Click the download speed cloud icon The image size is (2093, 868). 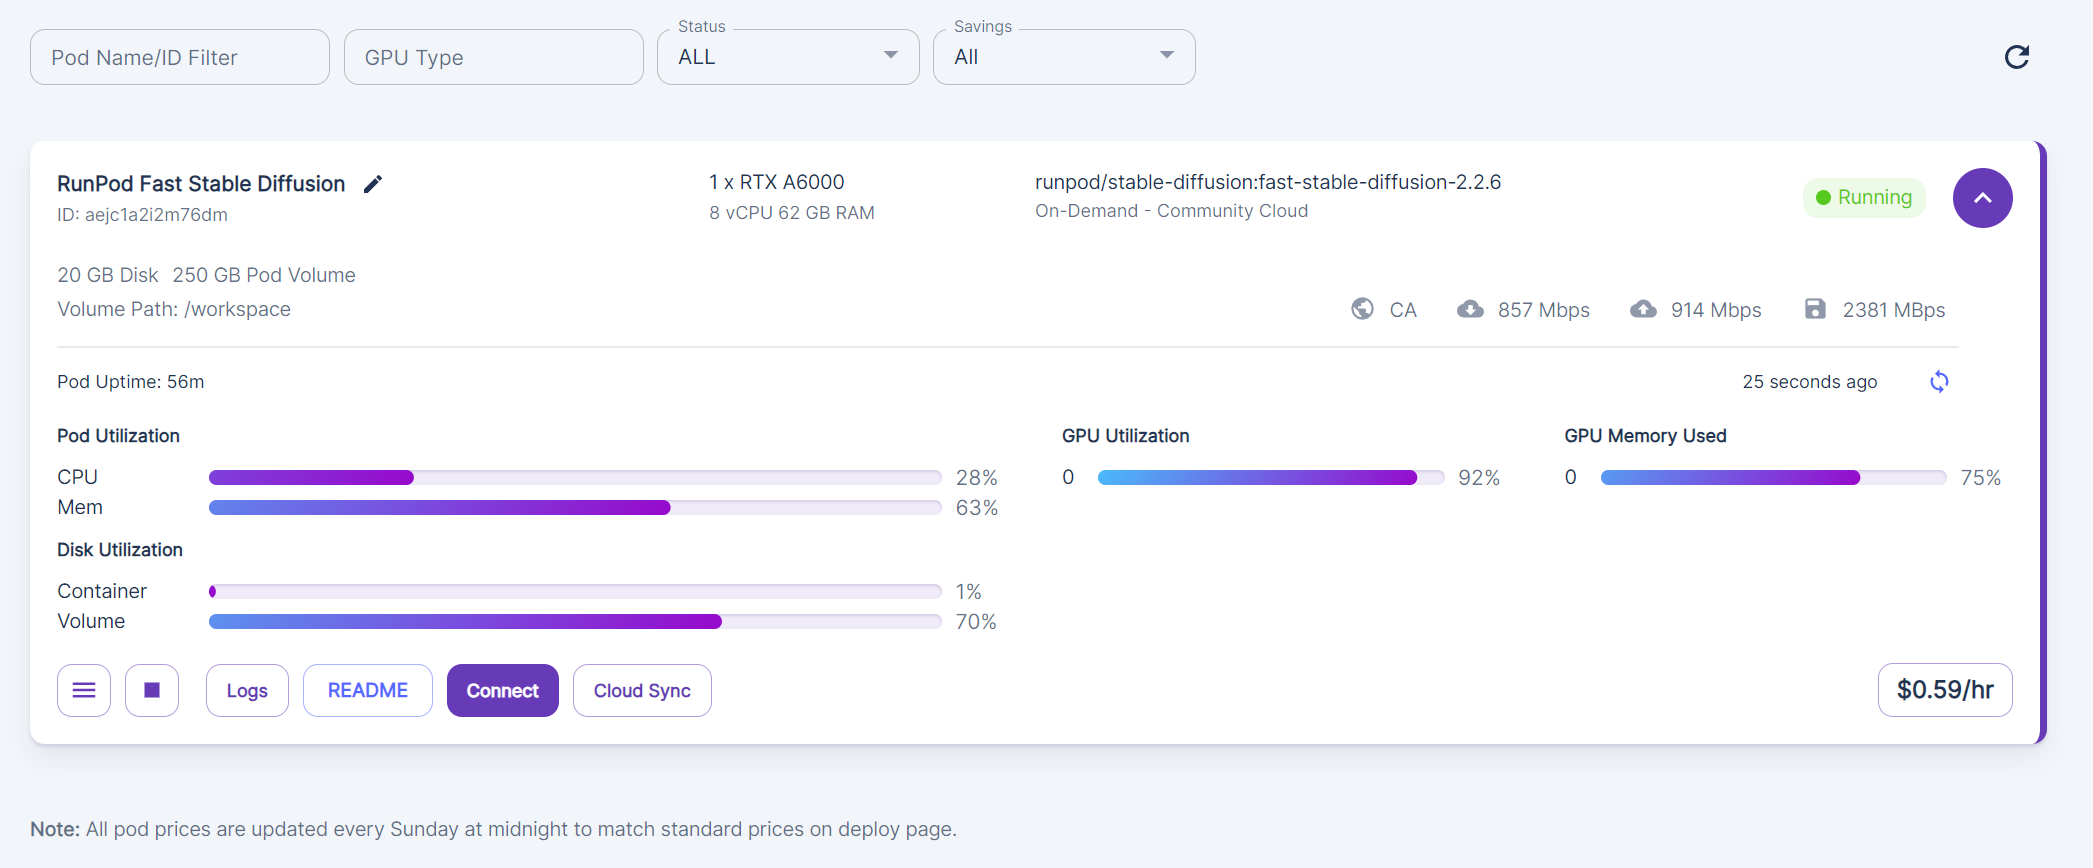[1470, 309]
